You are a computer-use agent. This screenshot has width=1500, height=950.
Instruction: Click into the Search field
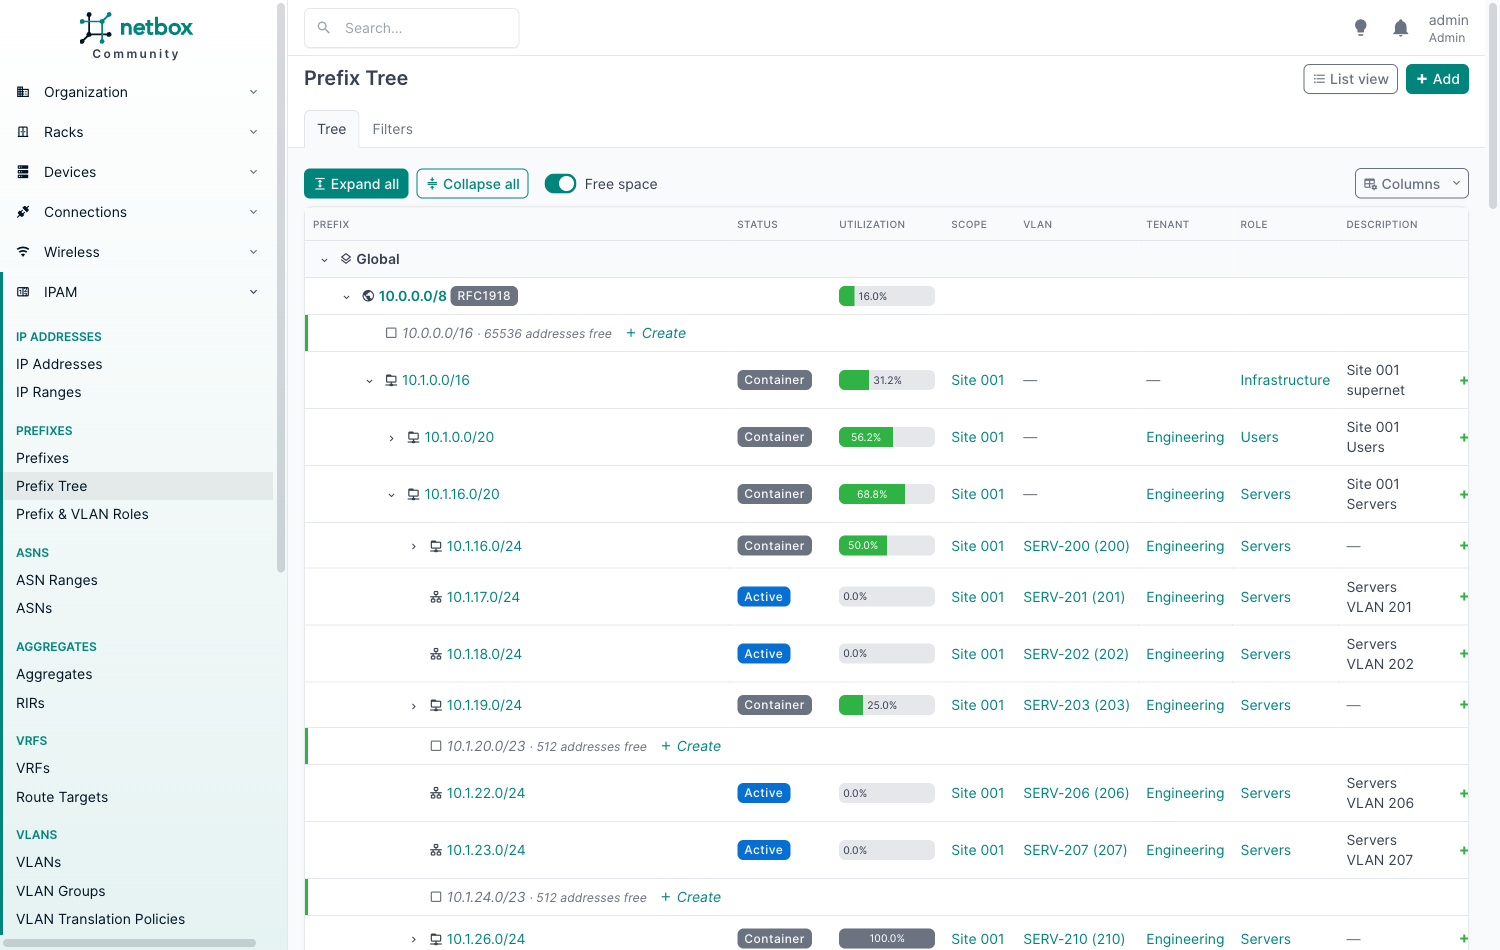point(411,28)
